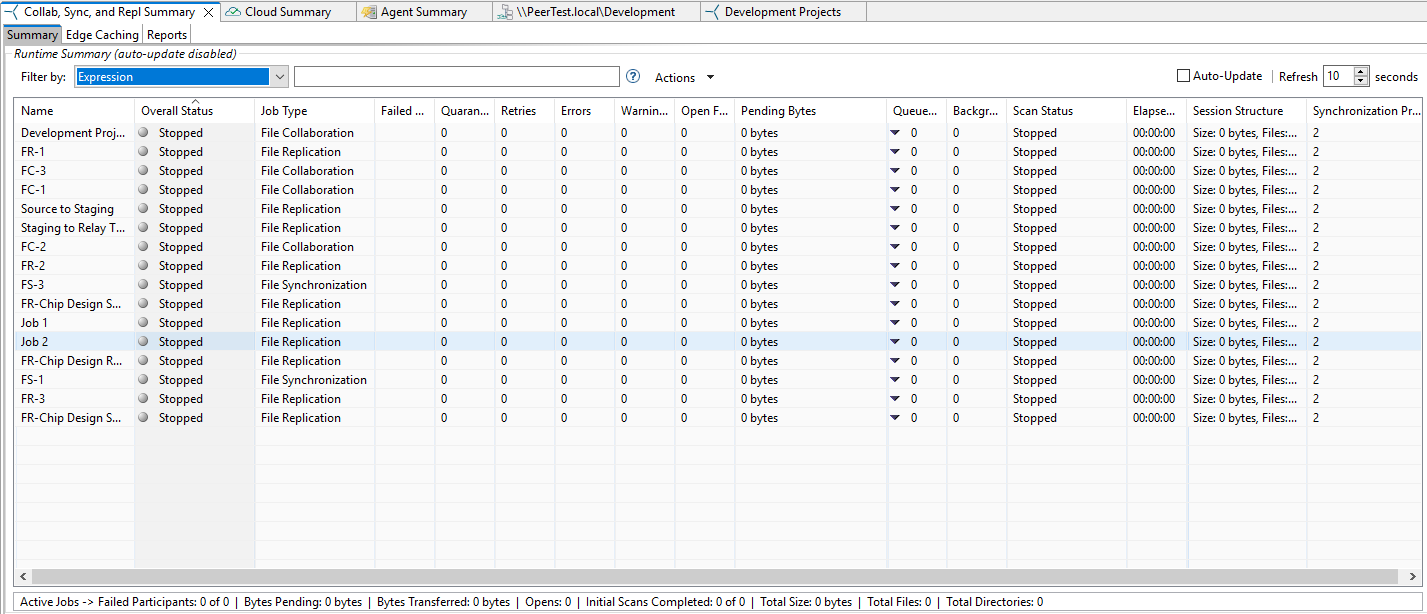Image resolution: width=1427 pixels, height=614 pixels.
Task: Click the Cloud Summary tab's cloud icon
Action: (233, 12)
